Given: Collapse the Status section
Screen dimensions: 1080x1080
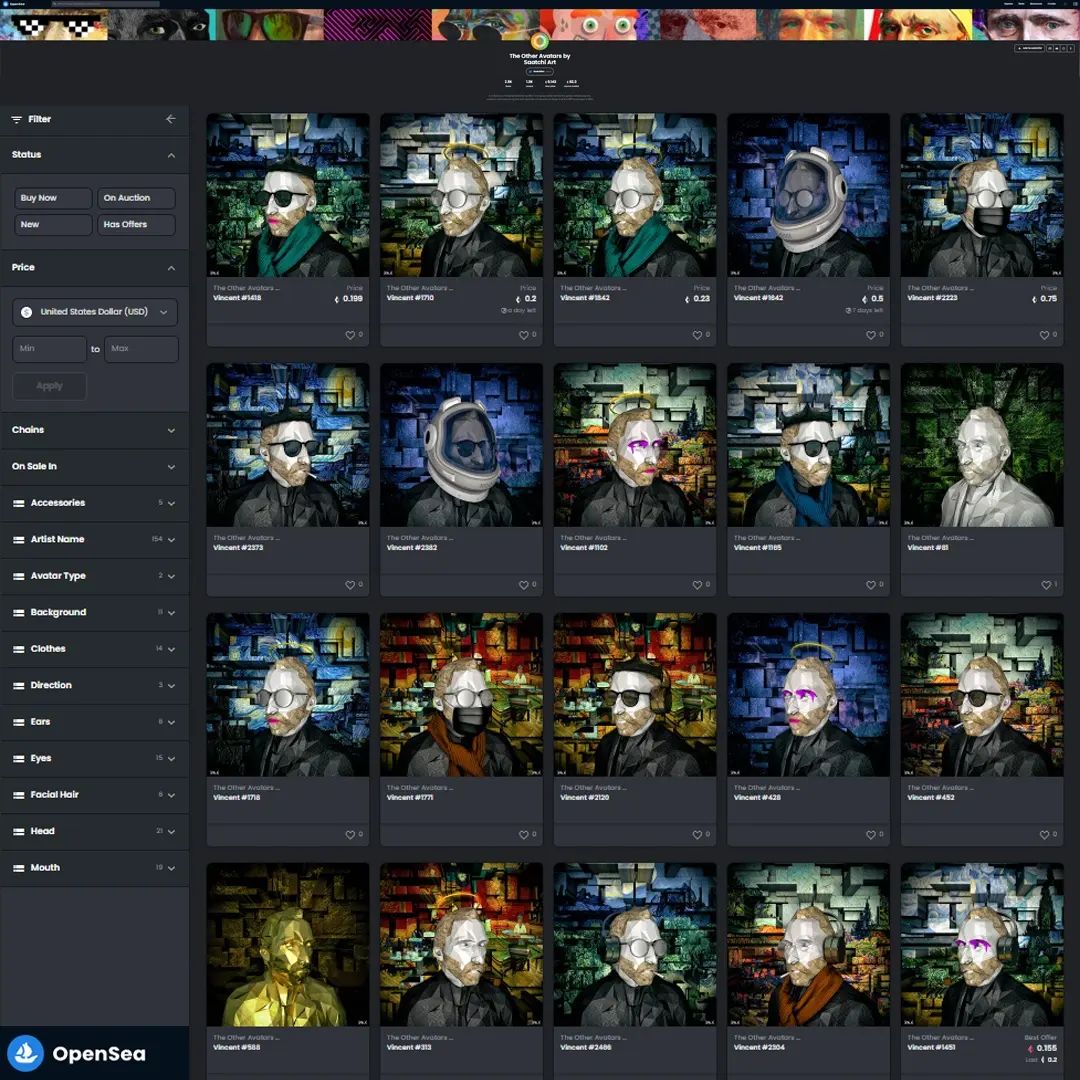Looking at the screenshot, I should pyautogui.click(x=94, y=155).
